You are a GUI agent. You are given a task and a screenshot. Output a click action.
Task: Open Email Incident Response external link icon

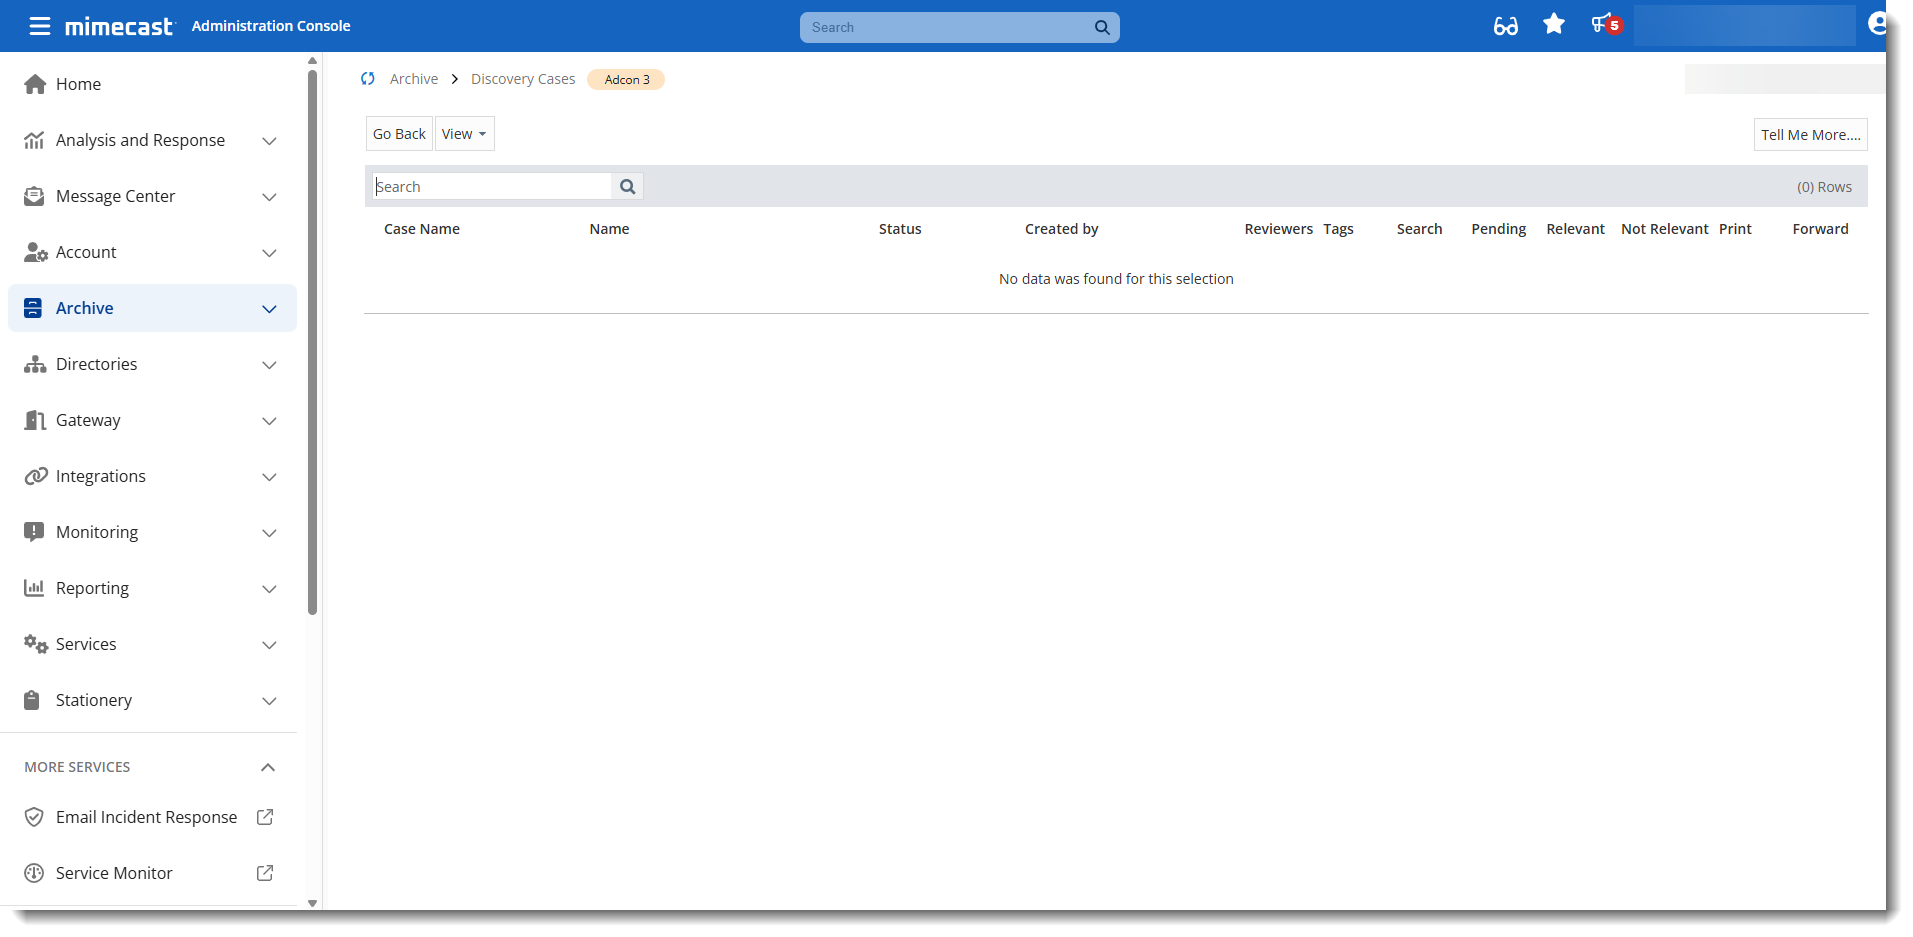coord(264,817)
